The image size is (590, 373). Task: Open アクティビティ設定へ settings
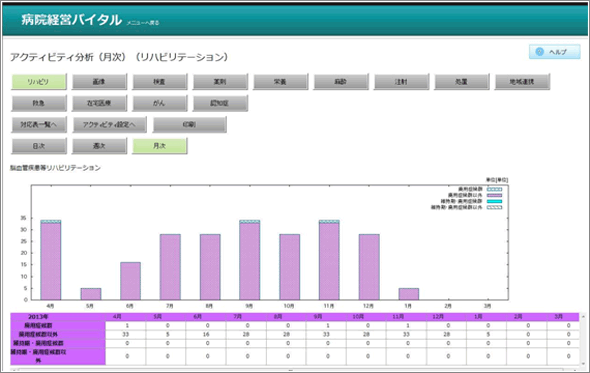[109, 125]
